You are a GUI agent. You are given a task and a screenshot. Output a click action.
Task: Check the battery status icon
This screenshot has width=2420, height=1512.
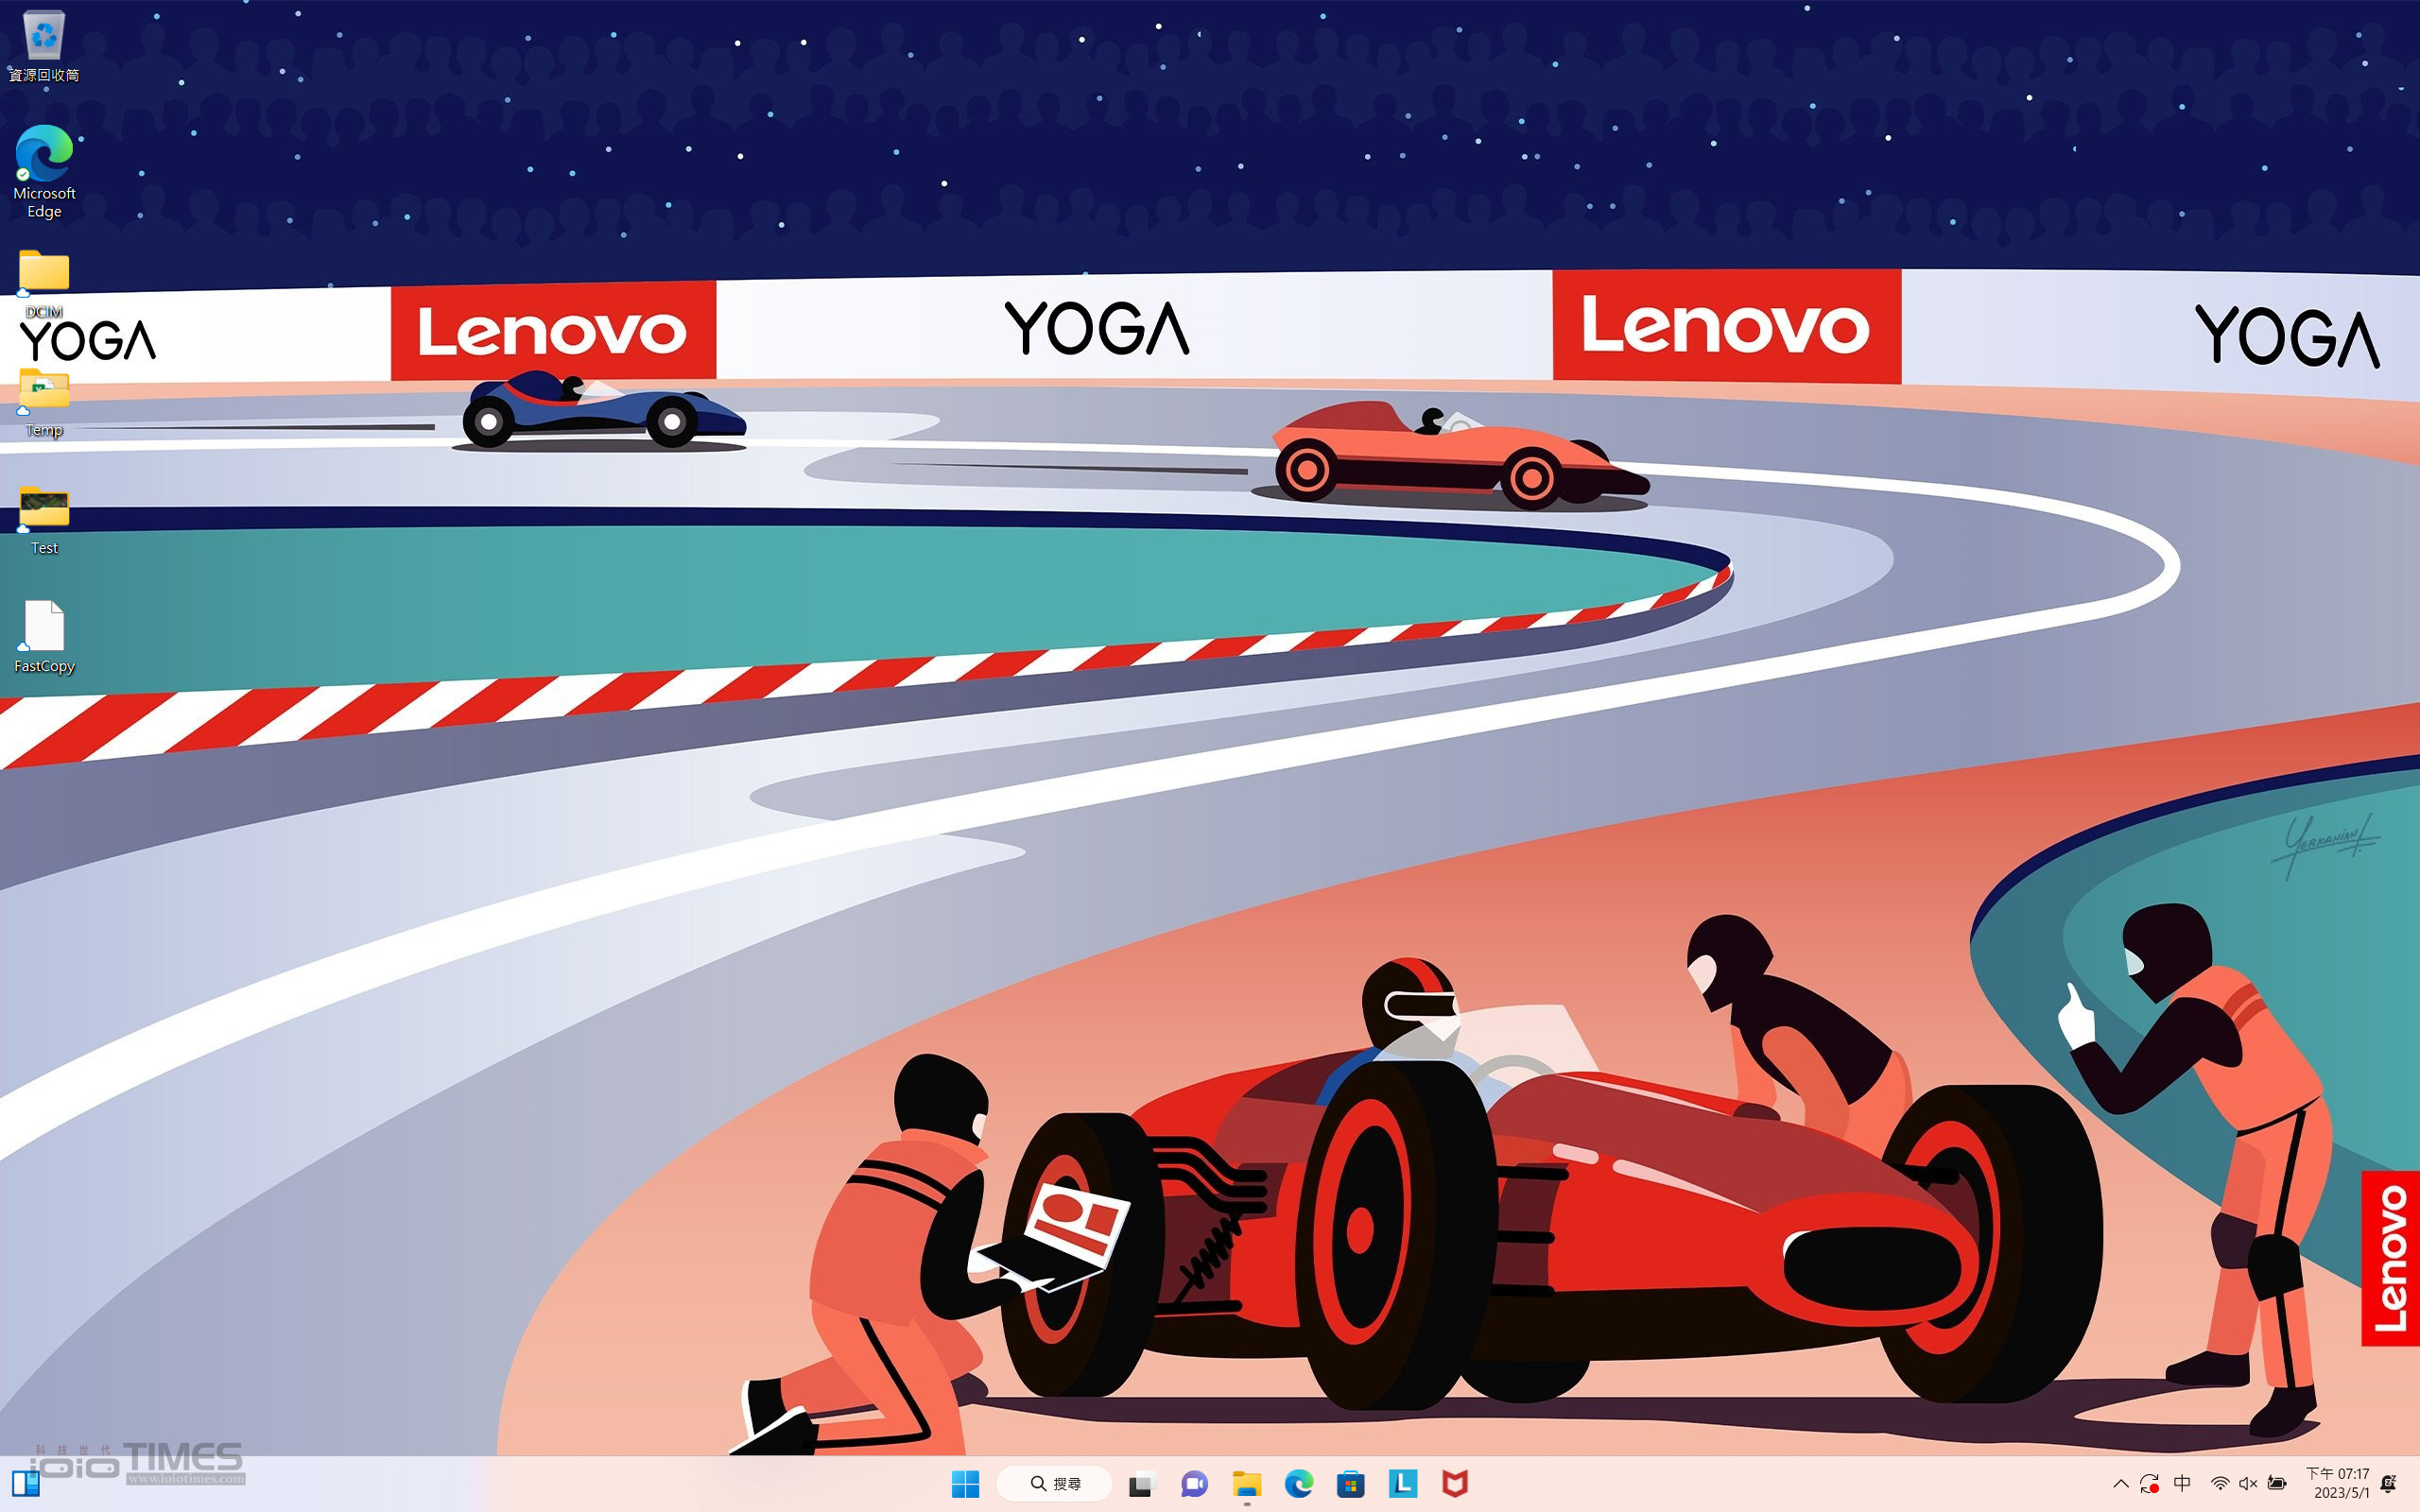(2277, 1484)
